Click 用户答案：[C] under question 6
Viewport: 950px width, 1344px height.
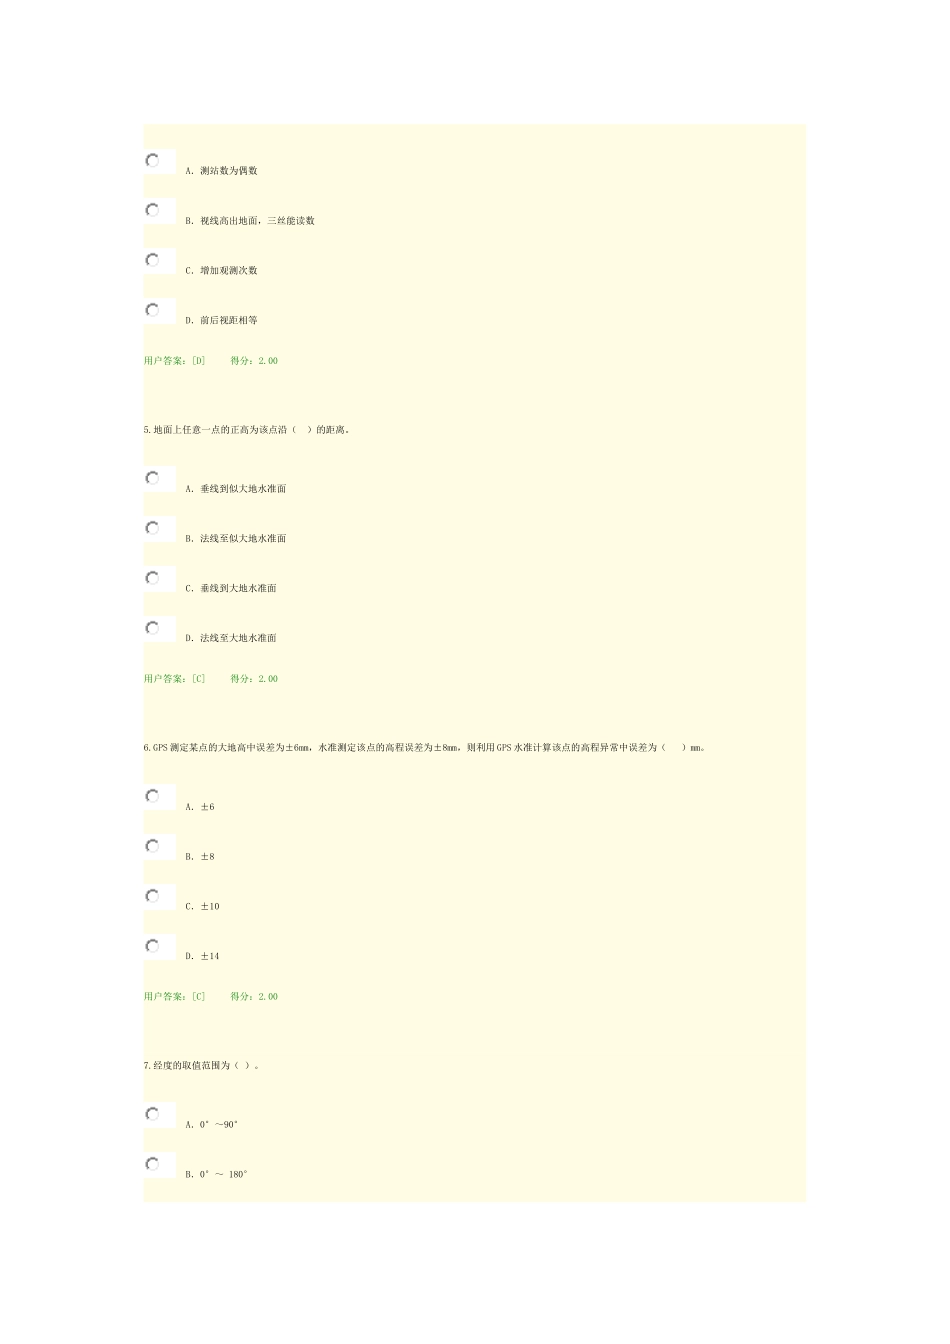click(175, 997)
